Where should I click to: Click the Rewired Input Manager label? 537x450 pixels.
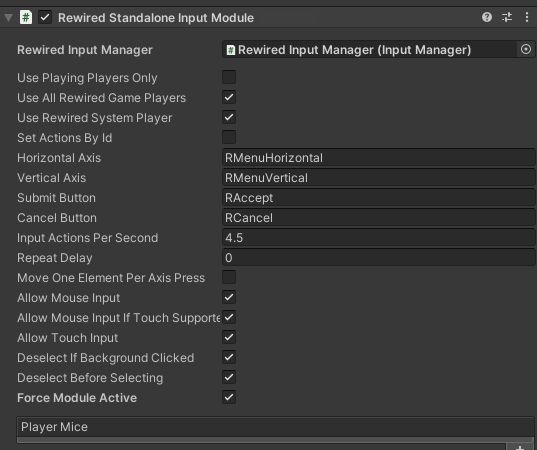click(85, 50)
